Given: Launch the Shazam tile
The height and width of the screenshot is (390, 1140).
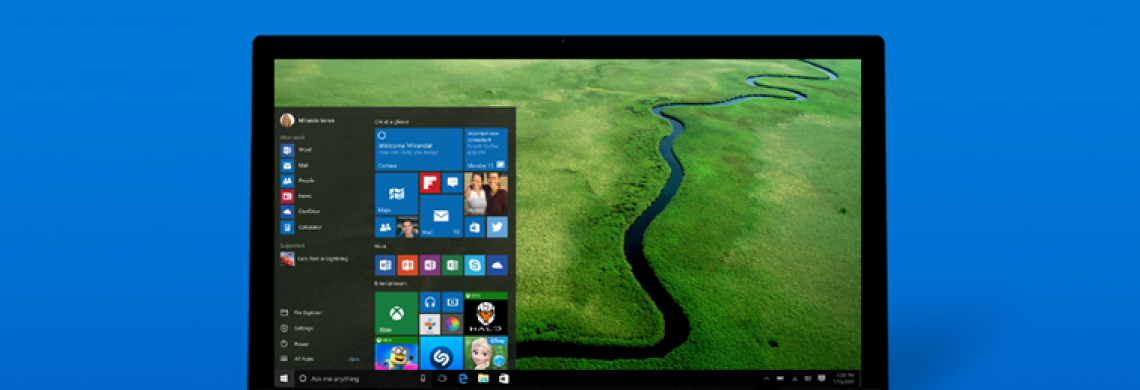Looking at the screenshot, I should [441, 354].
